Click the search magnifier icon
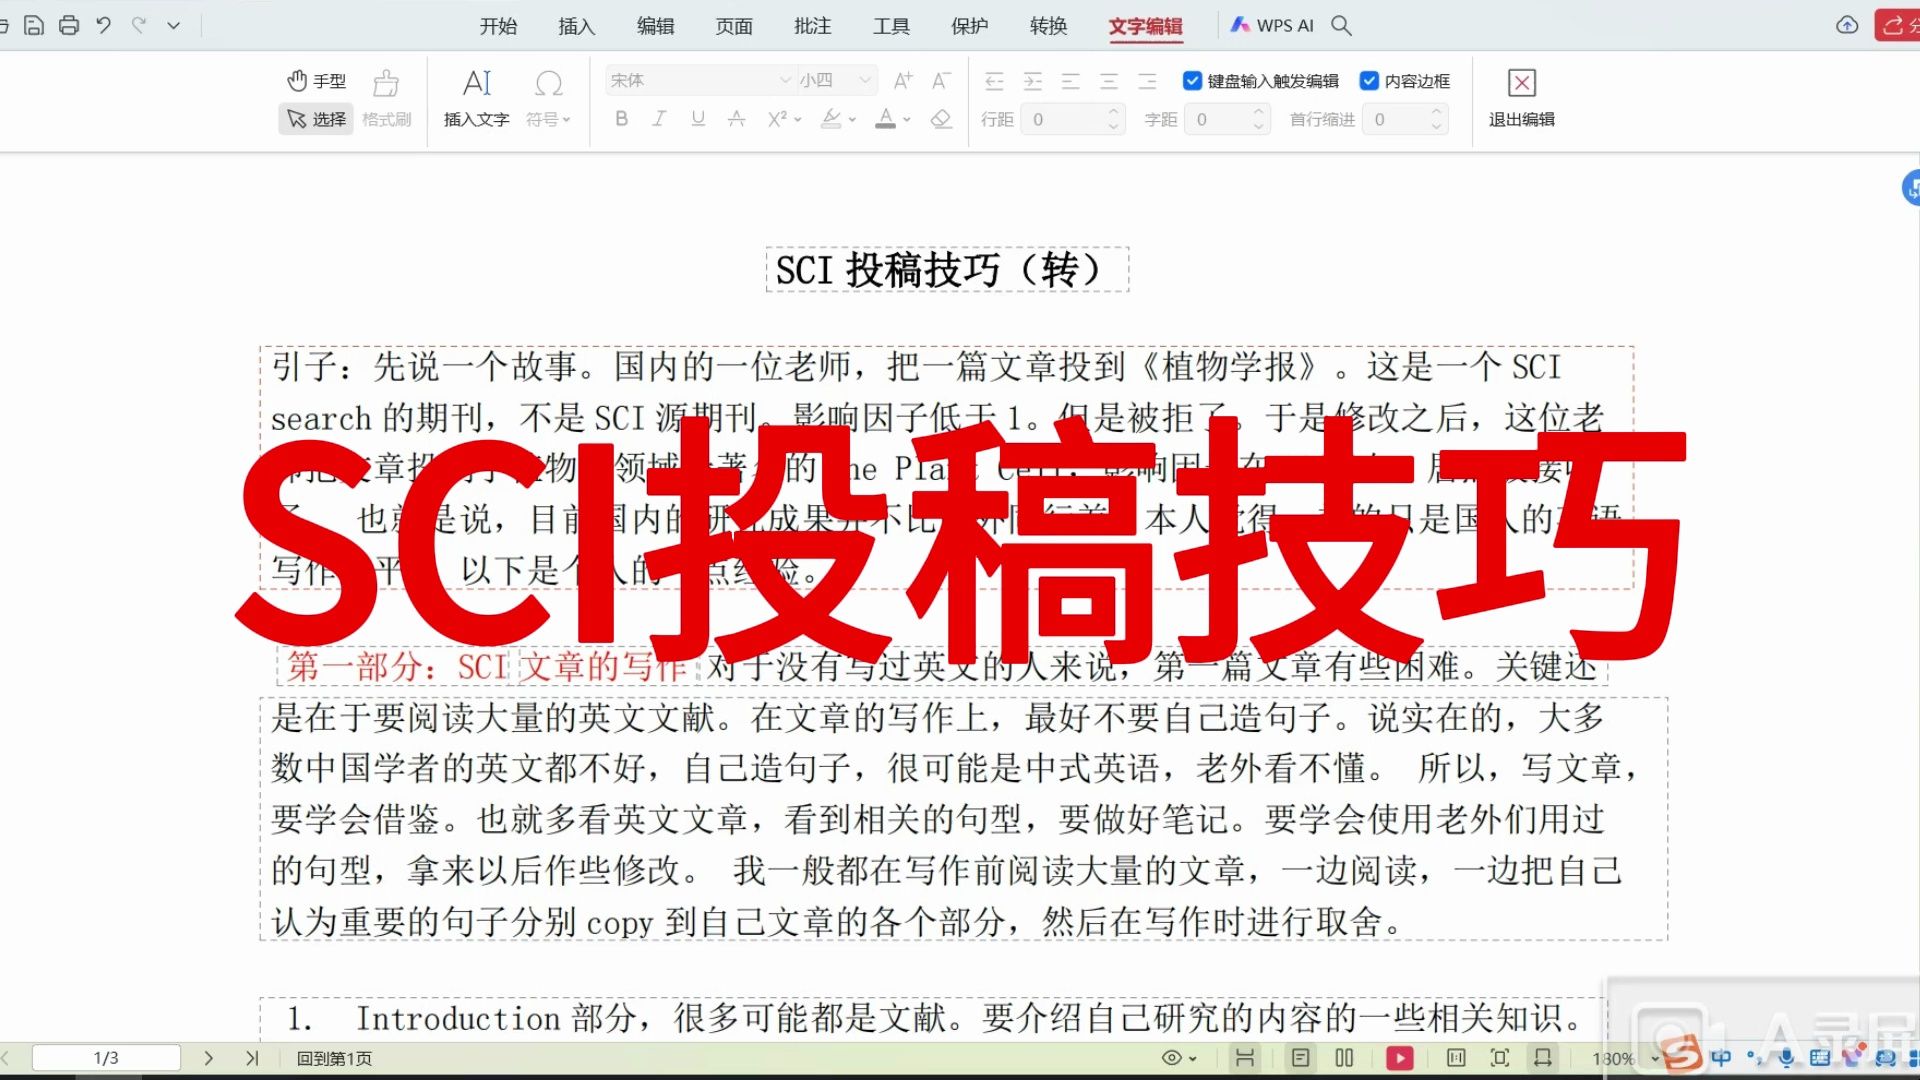 tap(1341, 26)
